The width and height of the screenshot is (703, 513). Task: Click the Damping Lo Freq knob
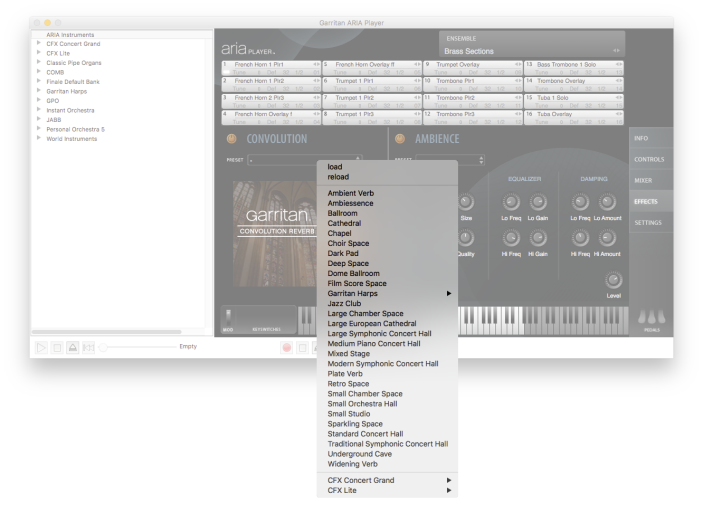point(580,202)
